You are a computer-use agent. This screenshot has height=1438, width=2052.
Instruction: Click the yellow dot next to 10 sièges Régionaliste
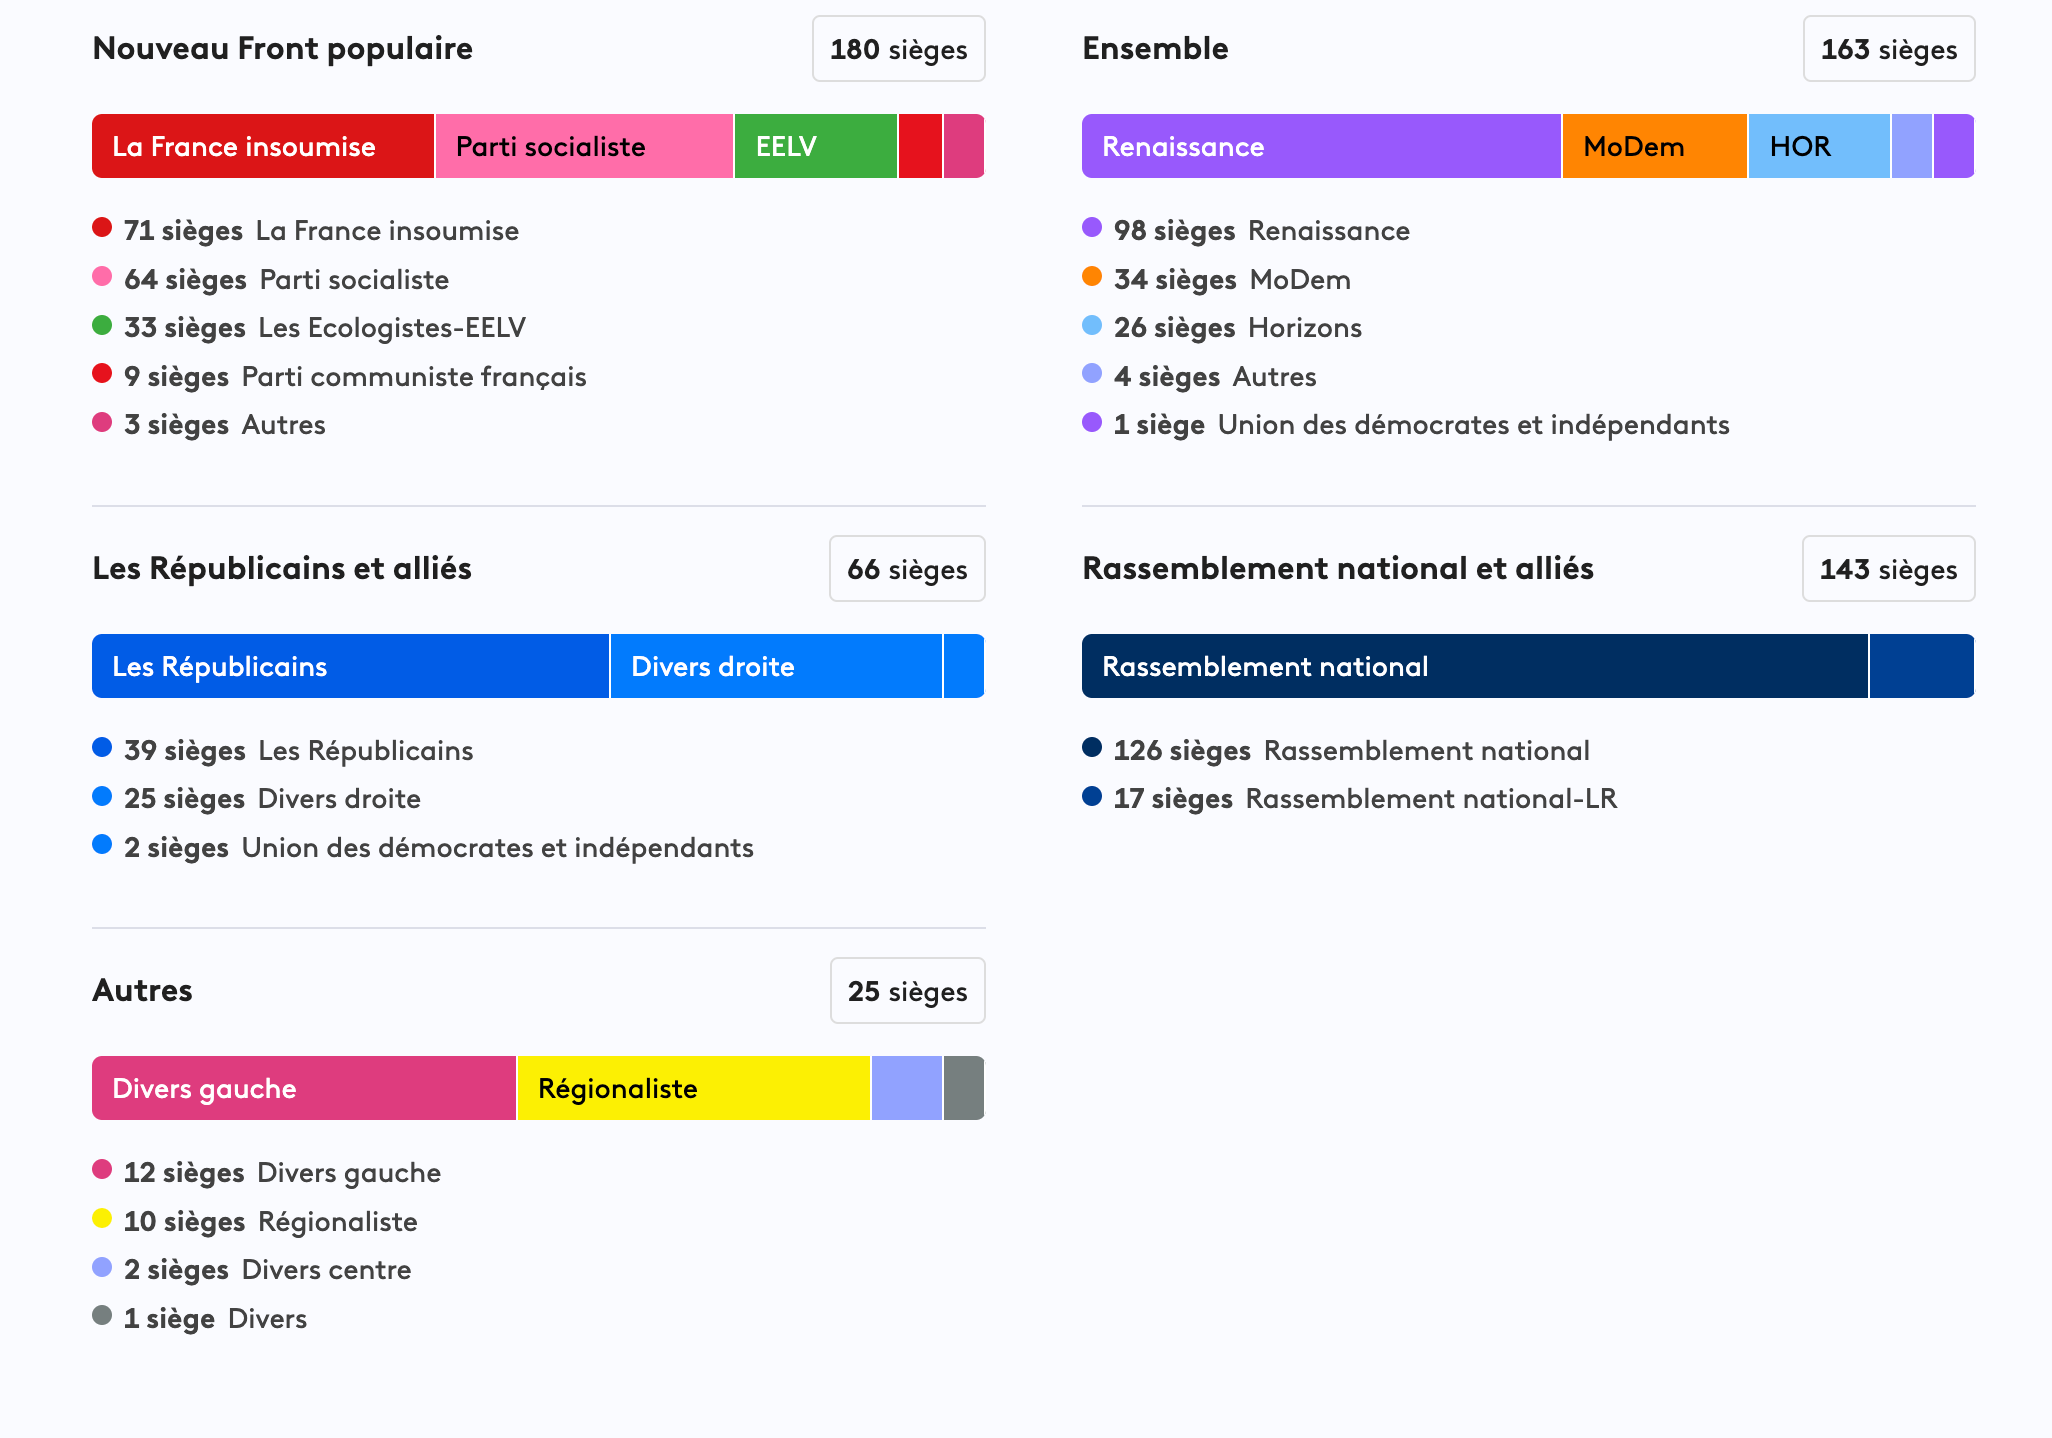point(102,1218)
